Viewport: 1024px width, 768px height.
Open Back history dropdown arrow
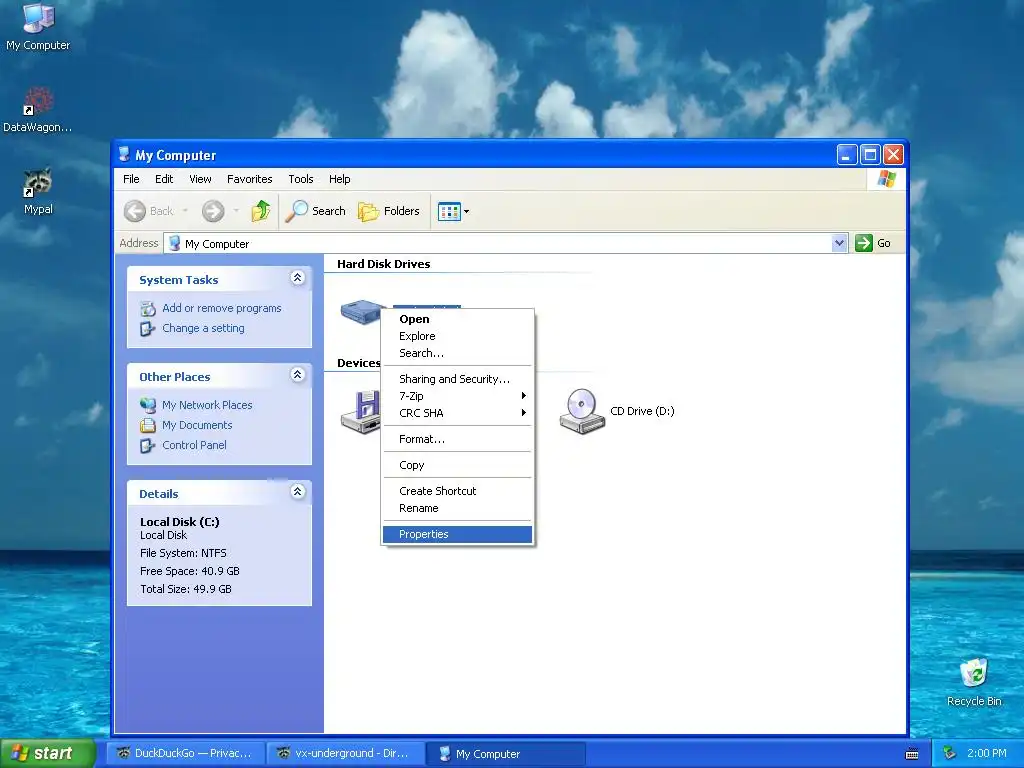pyautogui.click(x=185, y=211)
